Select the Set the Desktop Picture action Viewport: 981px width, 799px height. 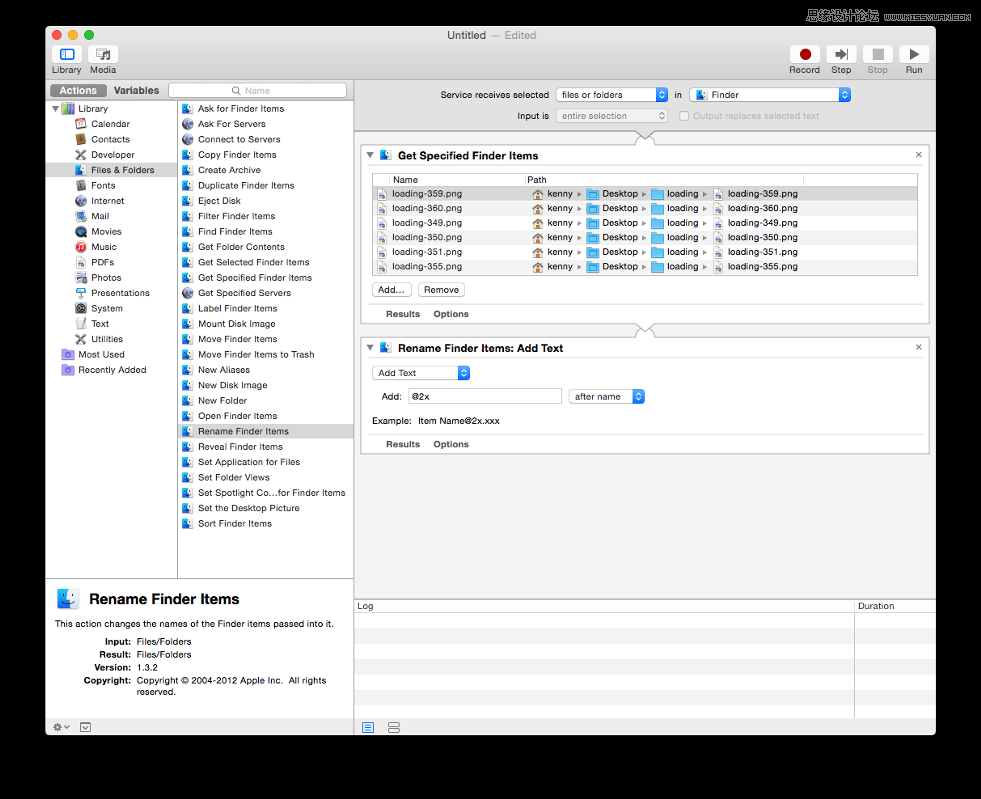[267, 508]
